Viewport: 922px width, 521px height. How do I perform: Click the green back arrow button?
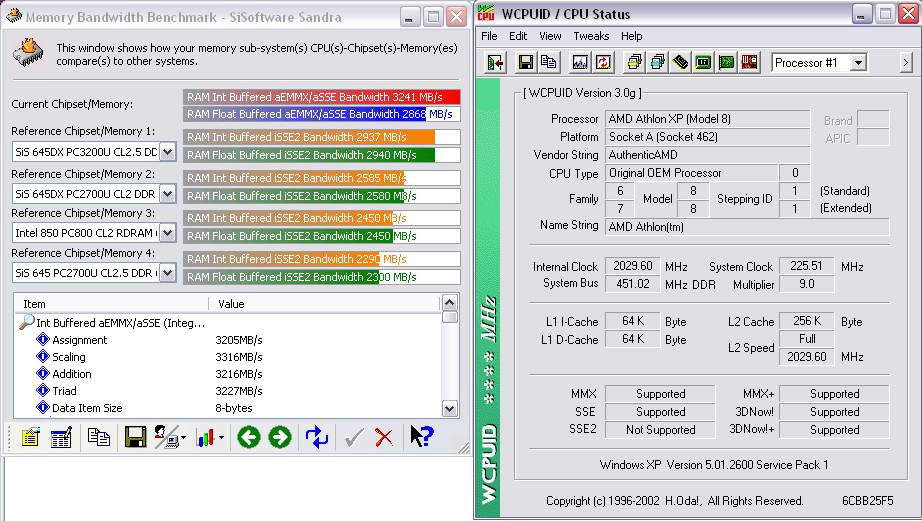point(248,437)
